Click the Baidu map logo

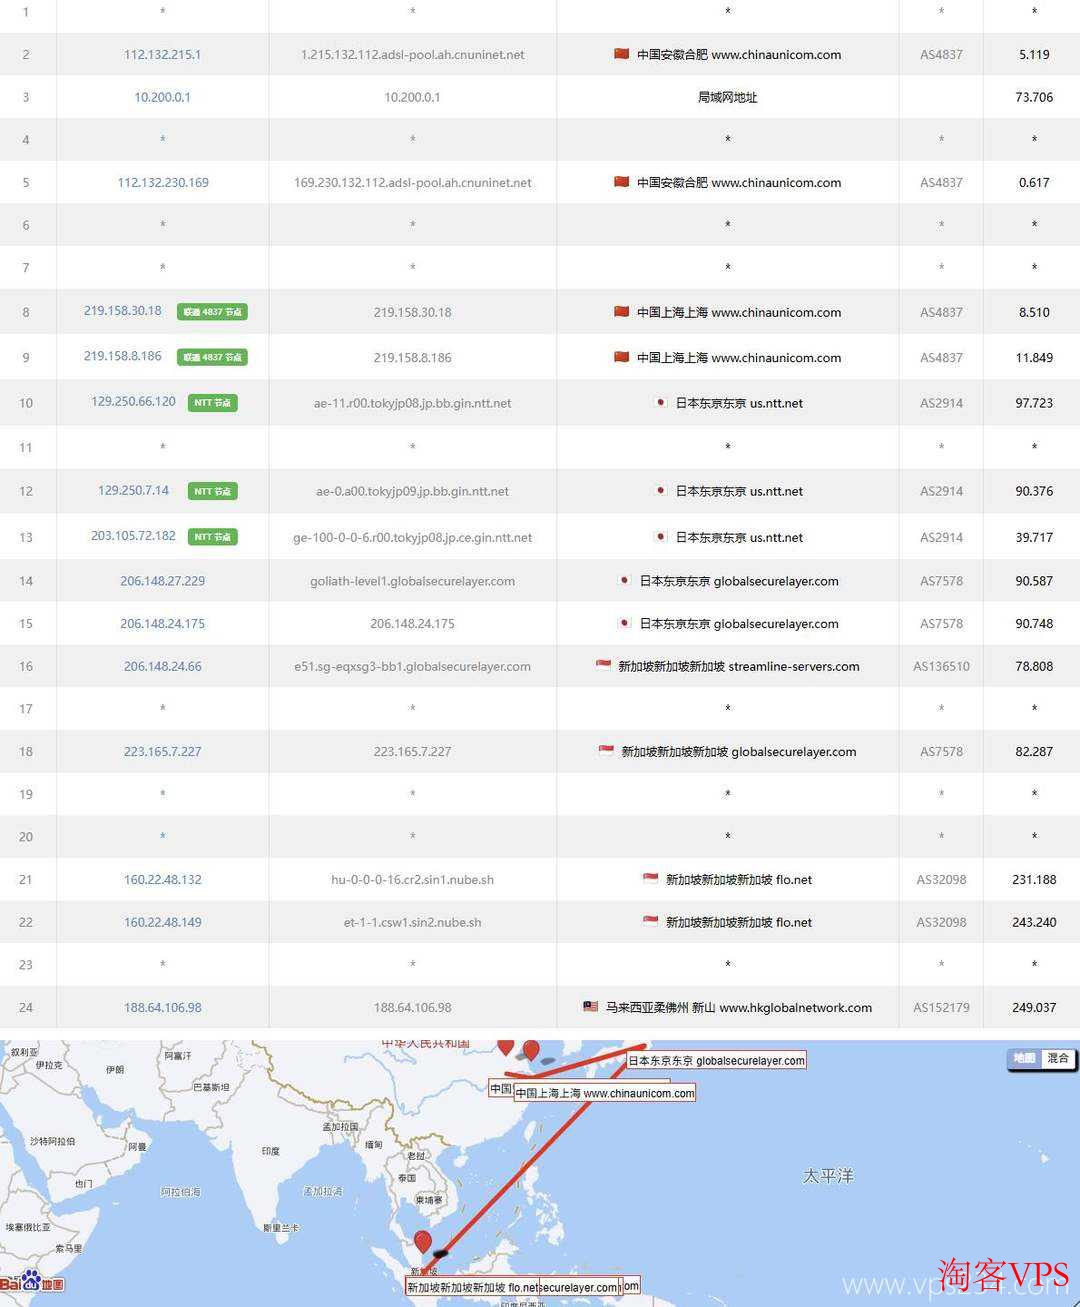(x=32, y=1281)
